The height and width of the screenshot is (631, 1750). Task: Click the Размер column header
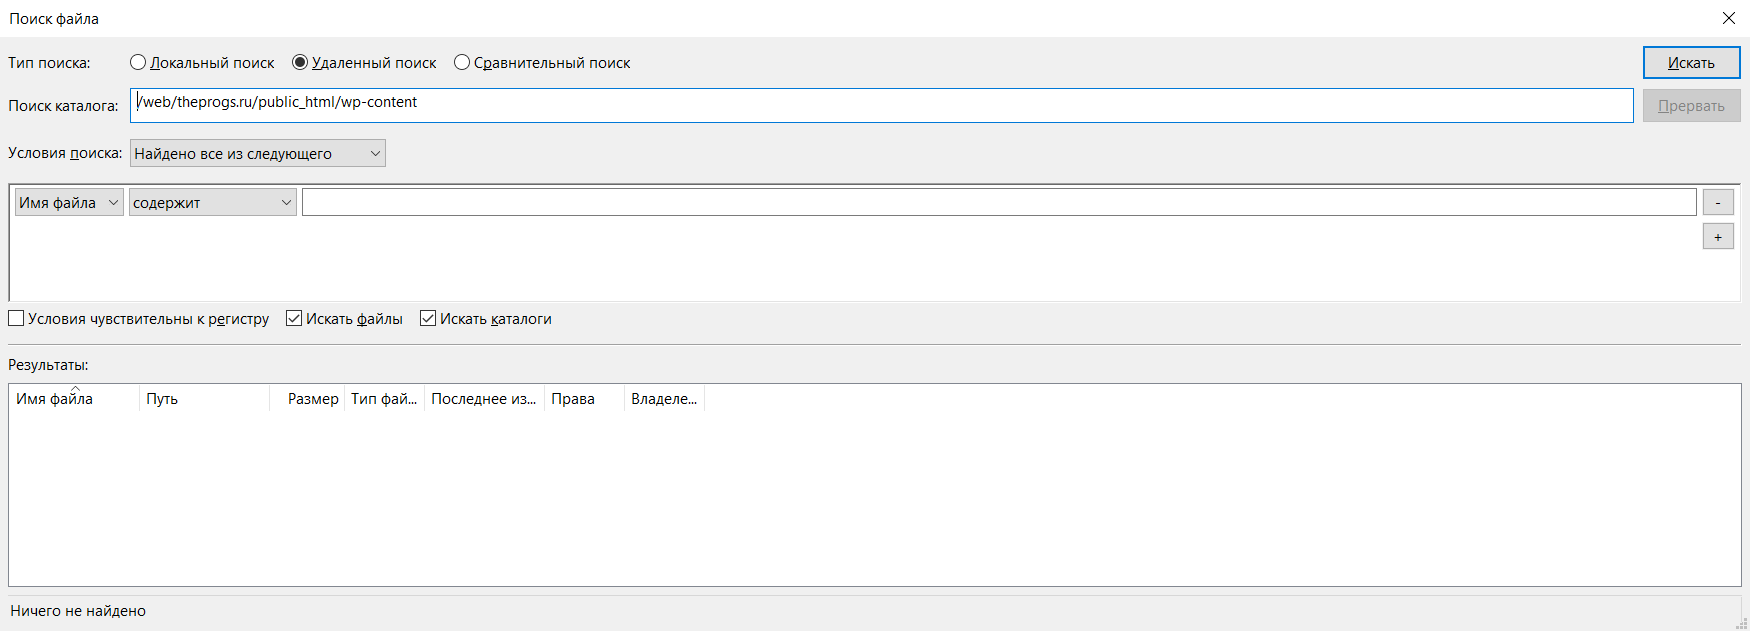click(x=312, y=398)
